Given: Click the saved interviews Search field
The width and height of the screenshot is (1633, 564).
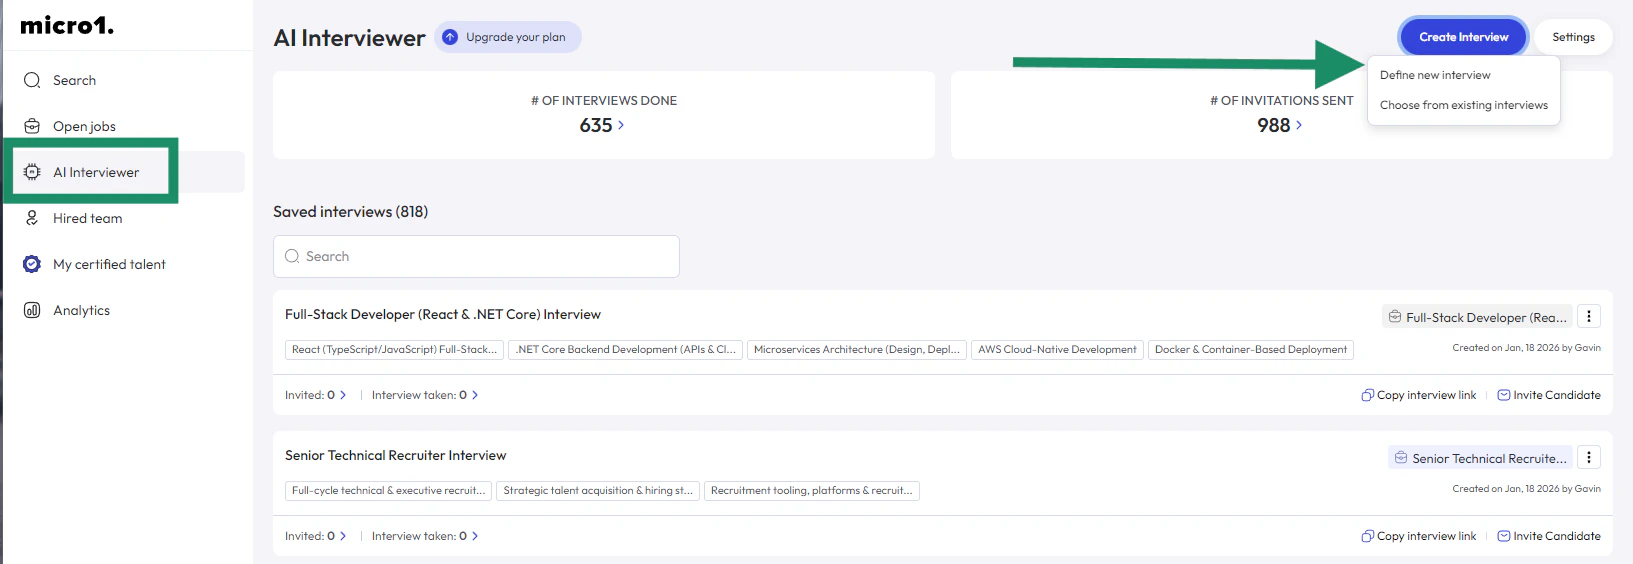Looking at the screenshot, I should click(476, 256).
